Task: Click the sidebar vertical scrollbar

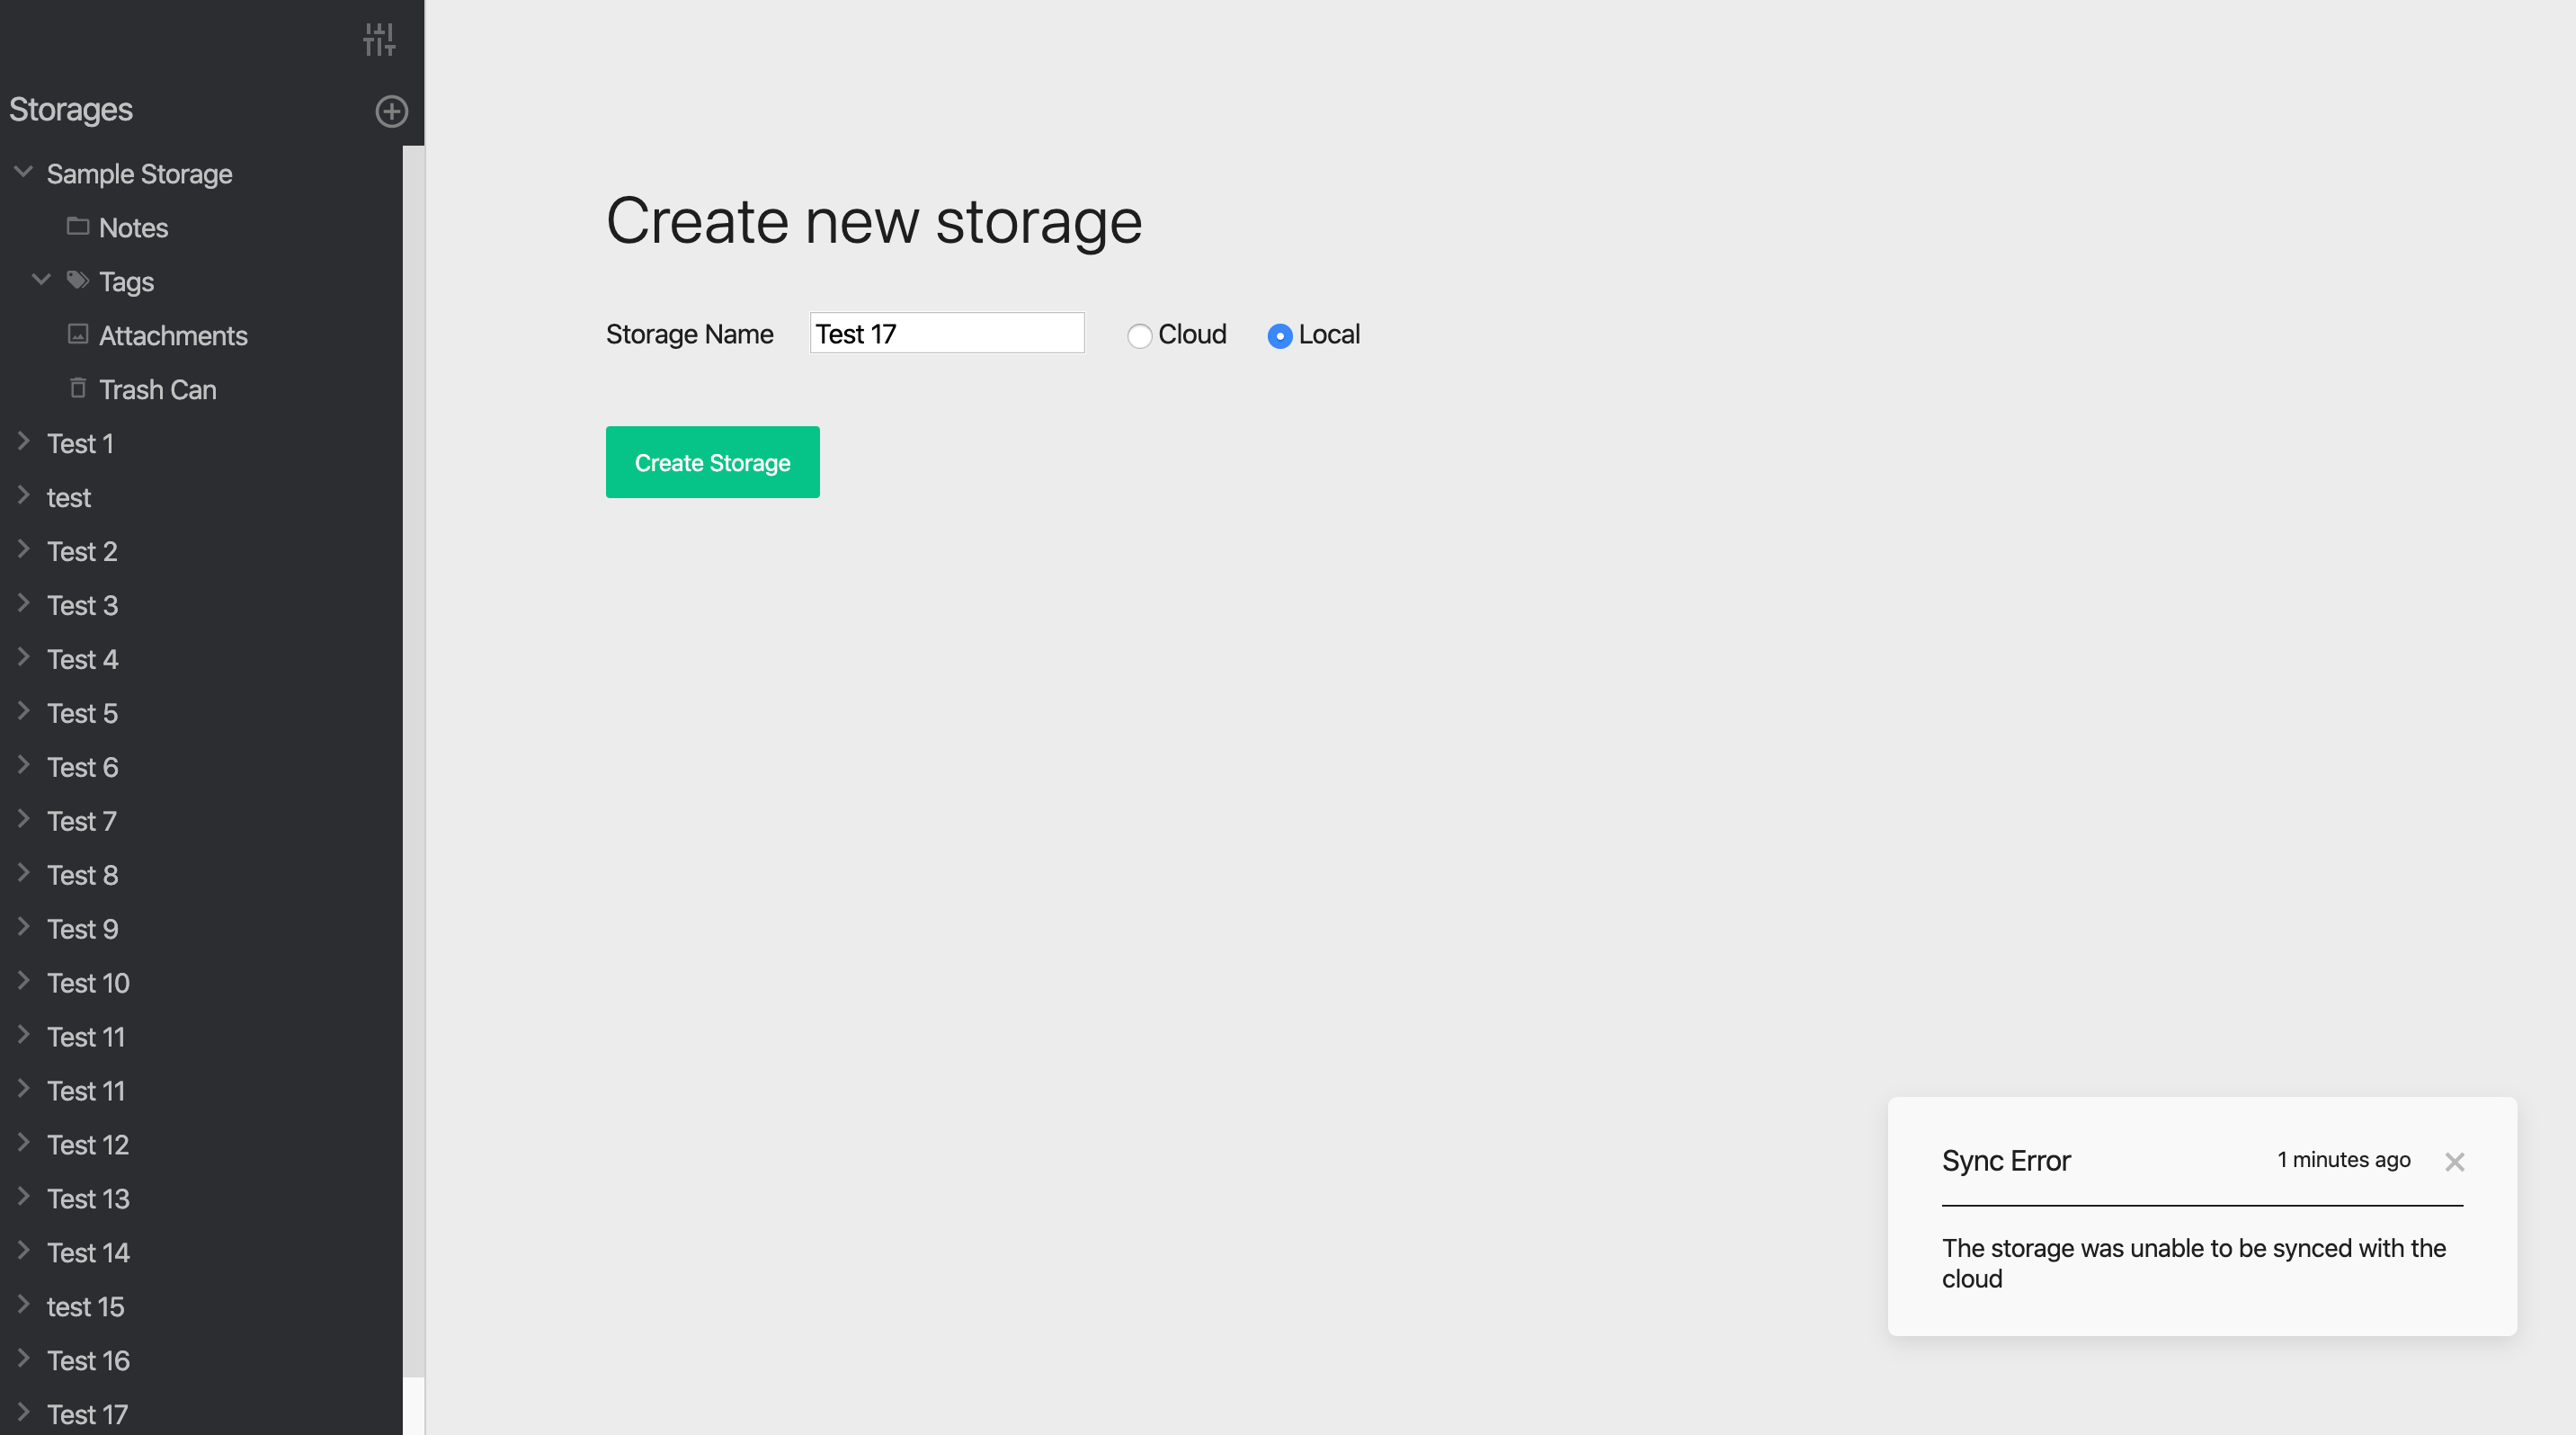Action: click(x=413, y=760)
